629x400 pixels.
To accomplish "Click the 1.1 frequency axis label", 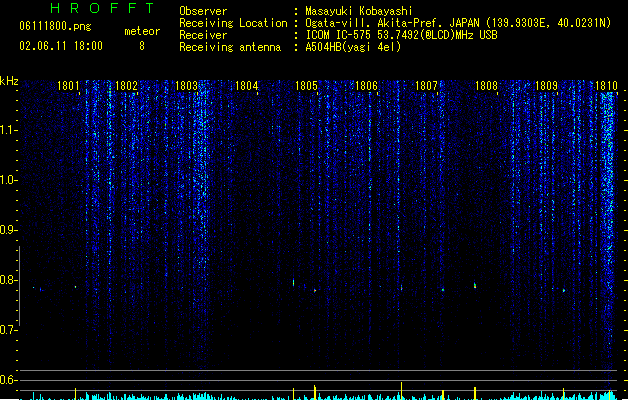I will 8,130.
